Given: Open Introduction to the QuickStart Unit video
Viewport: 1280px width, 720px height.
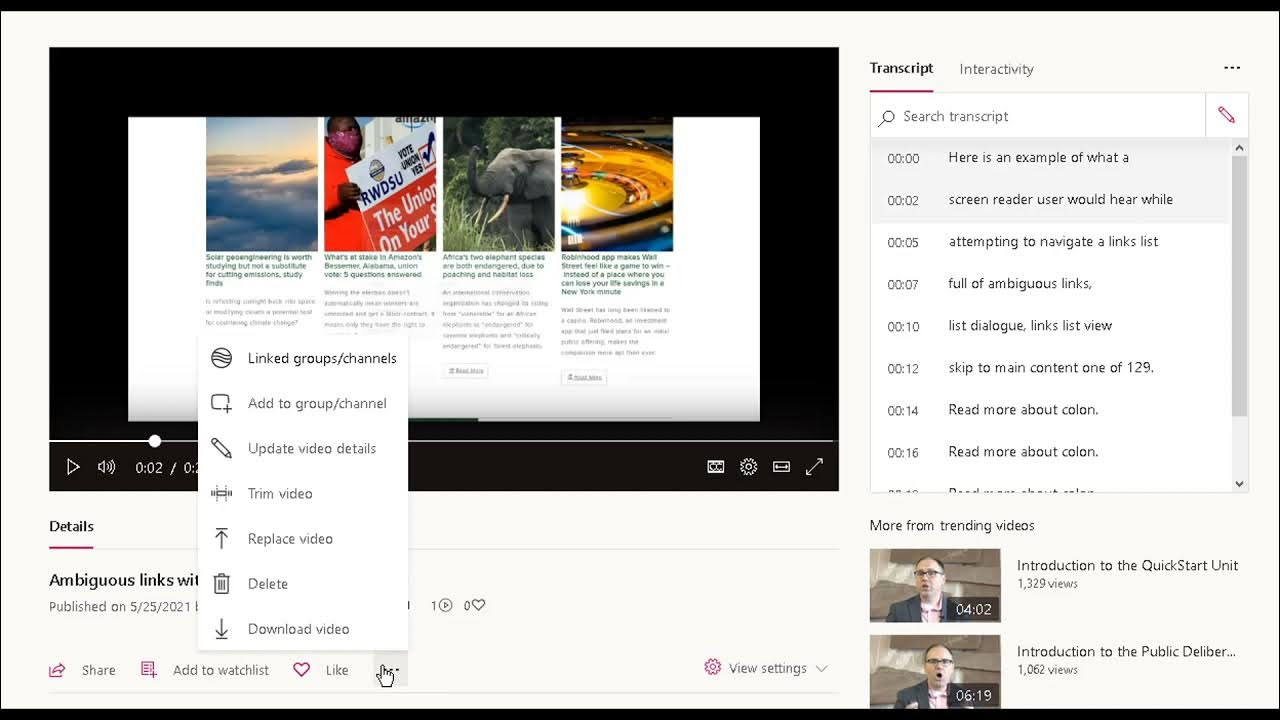Looking at the screenshot, I should point(1127,565).
